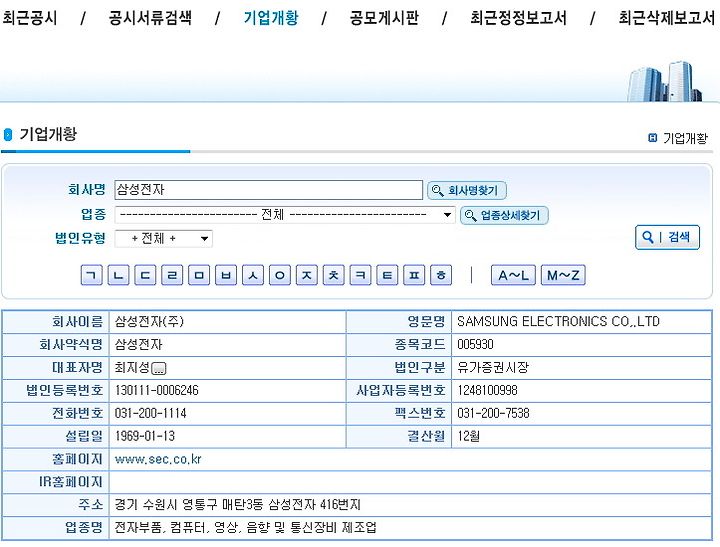Go to 공모게시판 menu
The width and height of the screenshot is (720, 547).
pos(384,18)
